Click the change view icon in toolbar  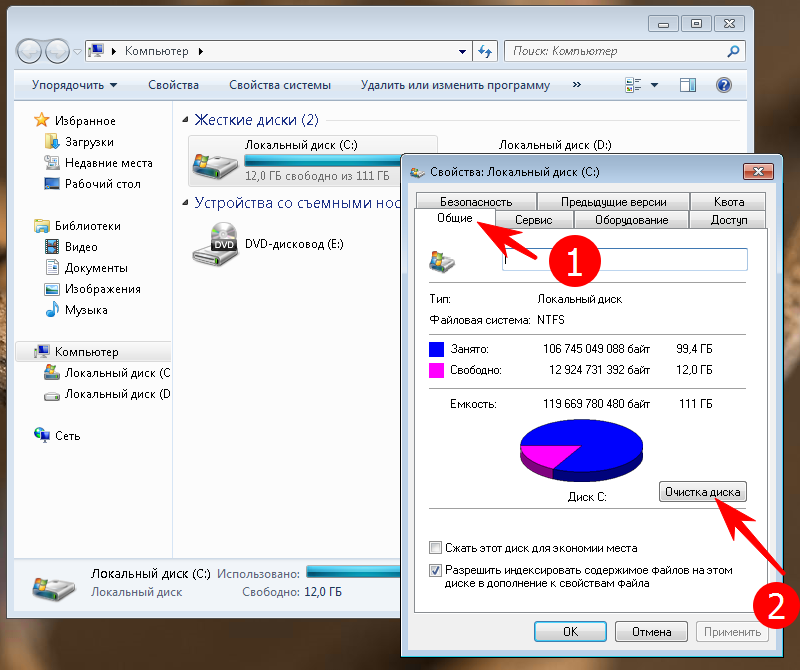pyautogui.click(x=633, y=85)
